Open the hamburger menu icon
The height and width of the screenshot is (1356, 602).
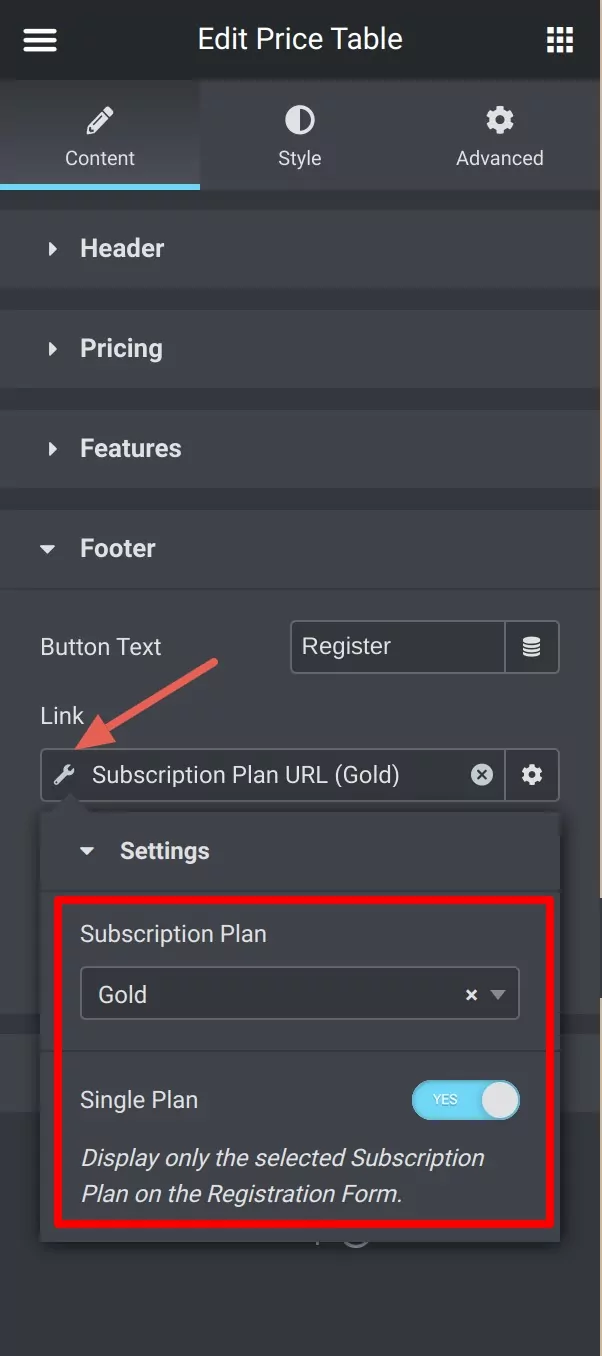tap(40, 40)
